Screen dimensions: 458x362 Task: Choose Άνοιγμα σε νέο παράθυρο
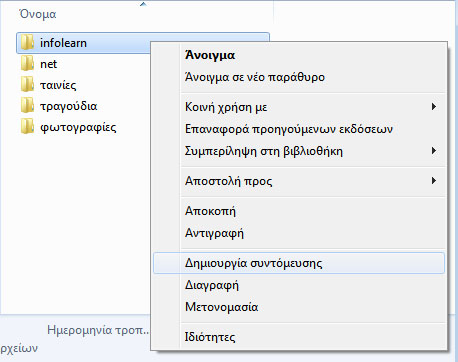pyautogui.click(x=299, y=77)
